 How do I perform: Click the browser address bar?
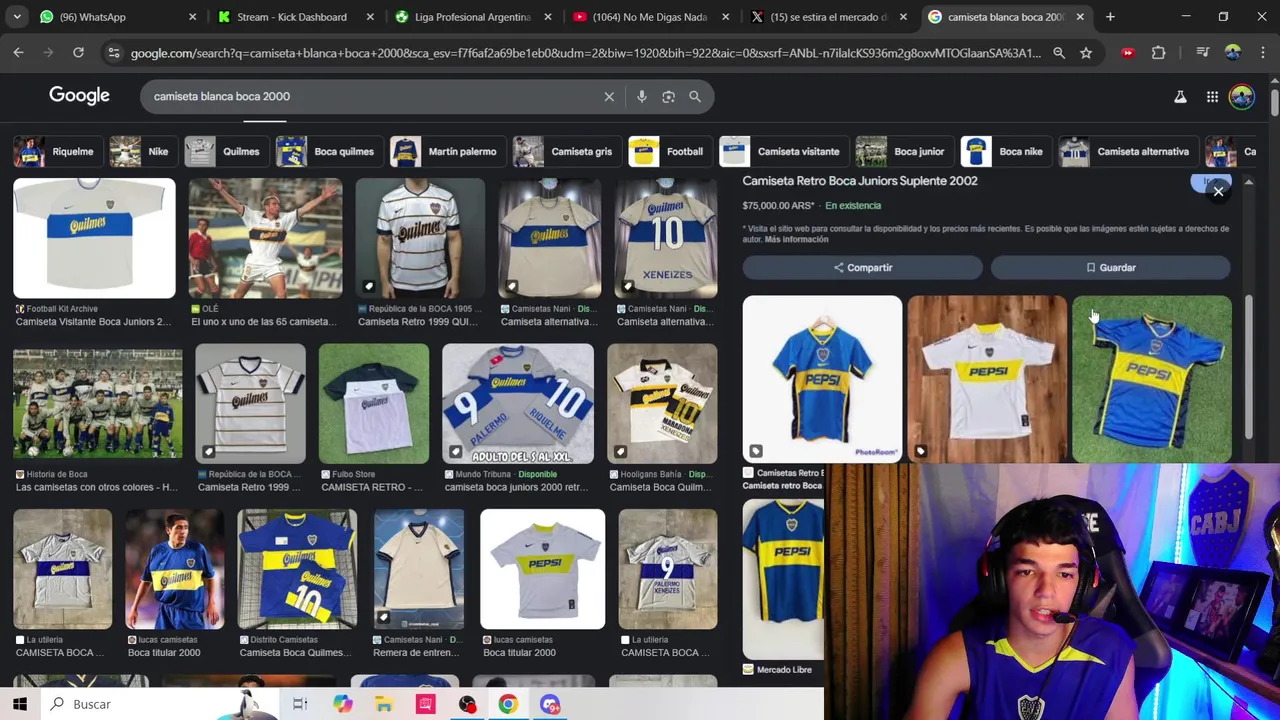(x=585, y=53)
